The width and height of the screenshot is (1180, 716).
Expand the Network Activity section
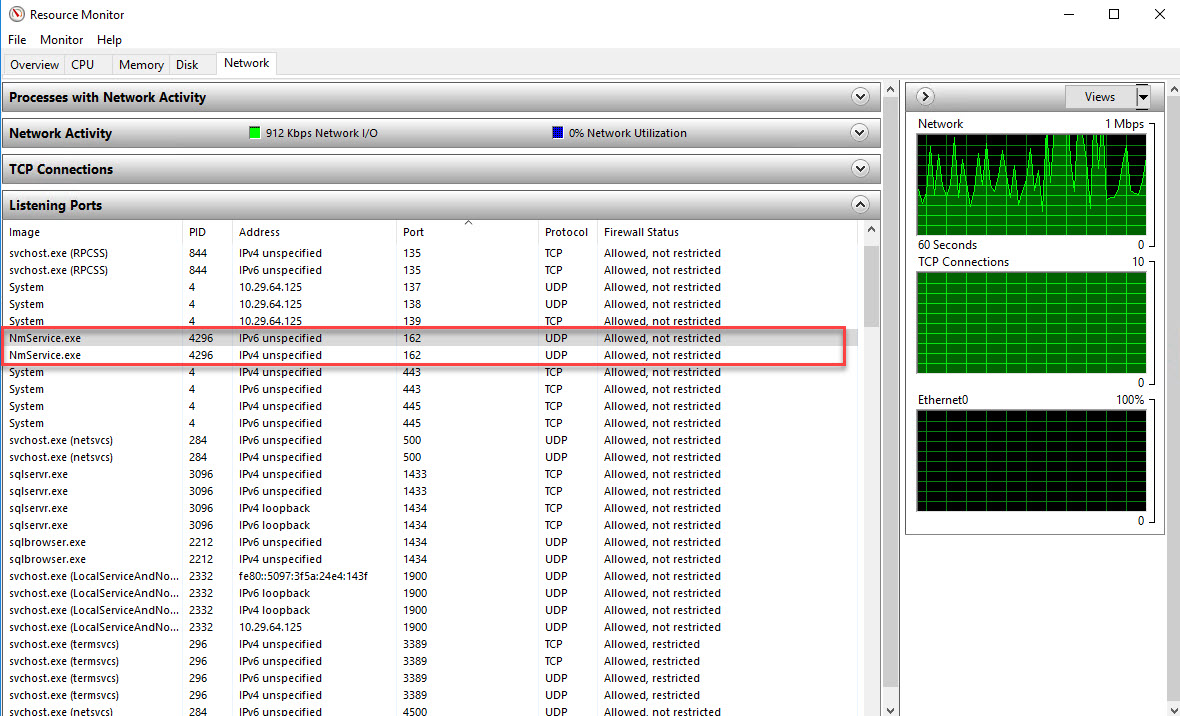coord(860,133)
